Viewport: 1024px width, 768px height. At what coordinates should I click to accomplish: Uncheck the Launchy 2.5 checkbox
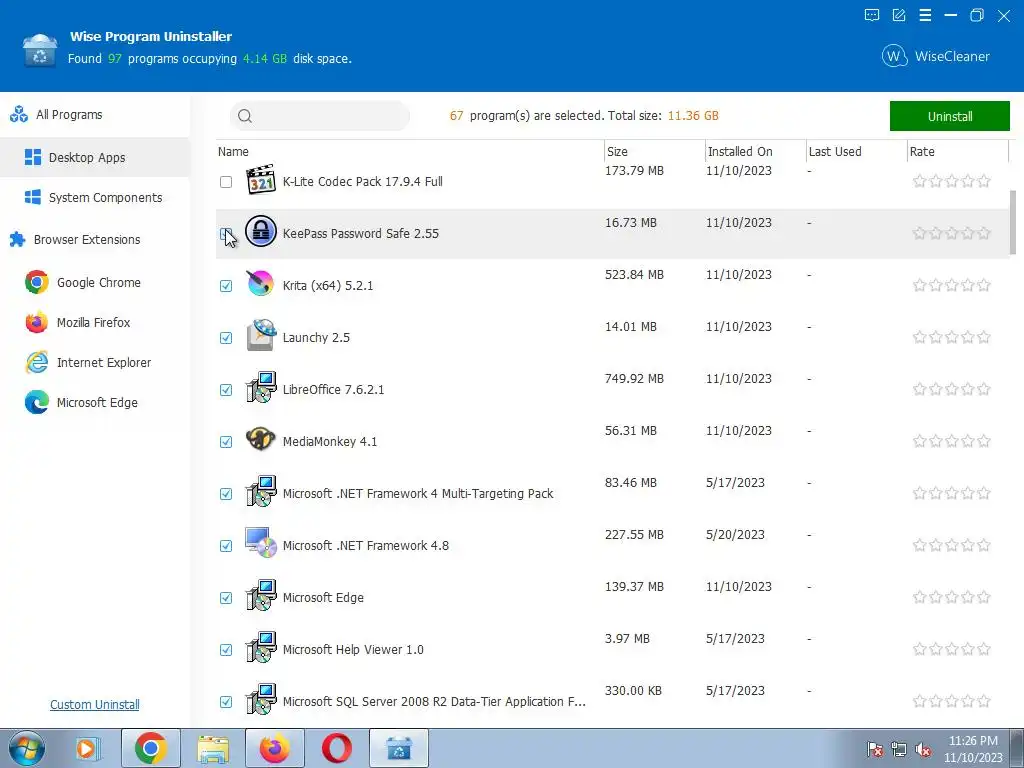pyautogui.click(x=226, y=338)
